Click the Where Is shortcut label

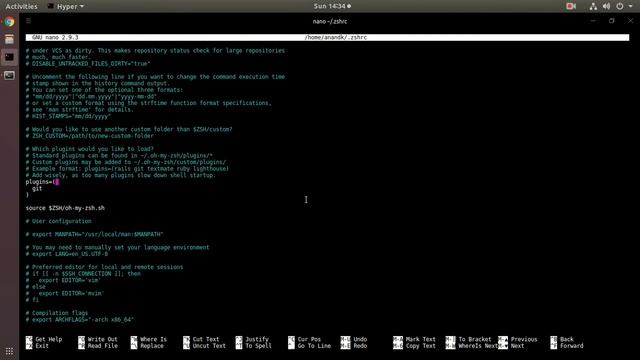coord(153,339)
